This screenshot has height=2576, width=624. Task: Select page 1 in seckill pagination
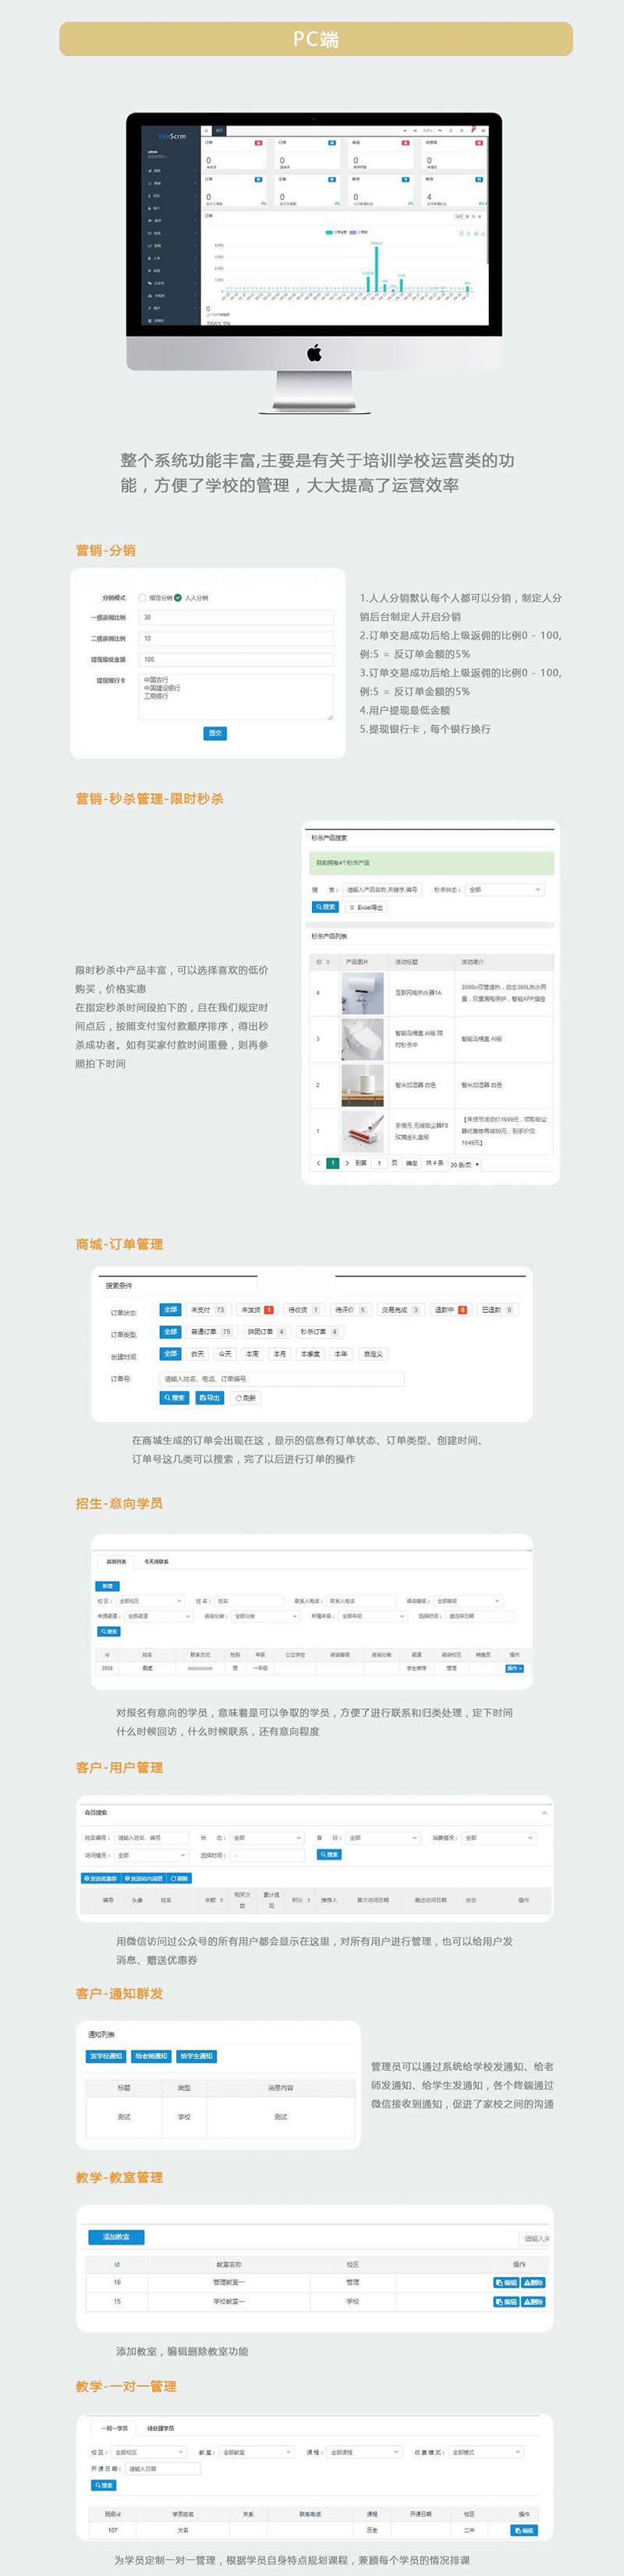coord(333,1163)
